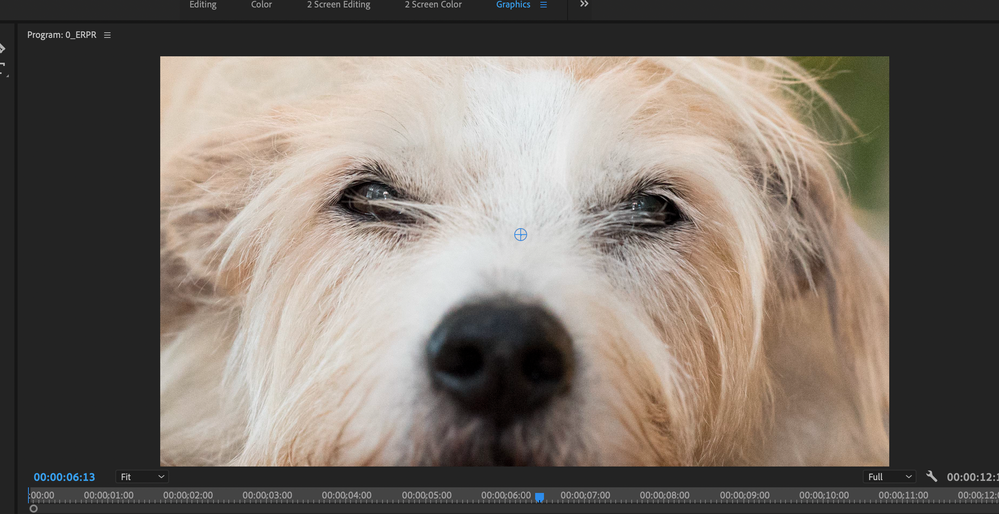Open the Full playback resolution dropdown

[889, 476]
